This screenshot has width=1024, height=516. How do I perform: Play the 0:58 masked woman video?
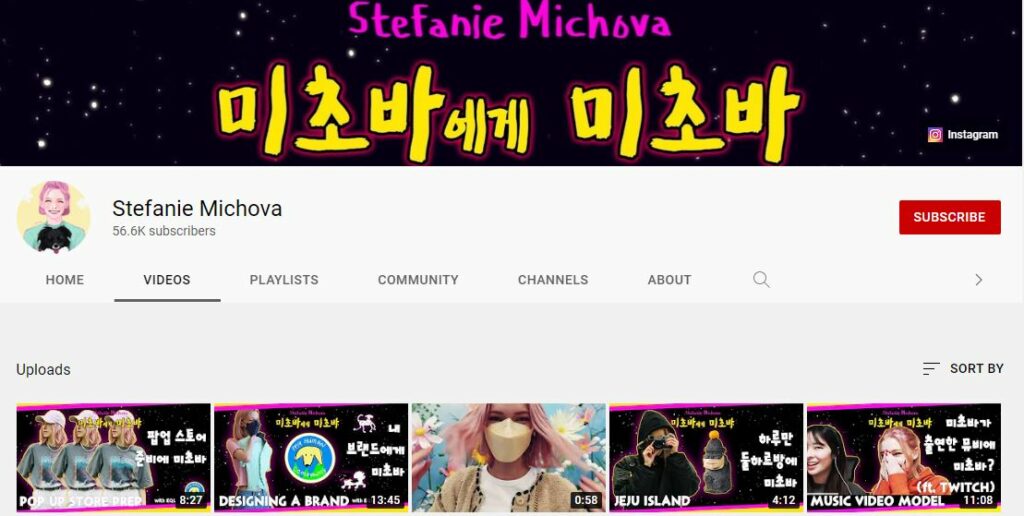click(509, 457)
